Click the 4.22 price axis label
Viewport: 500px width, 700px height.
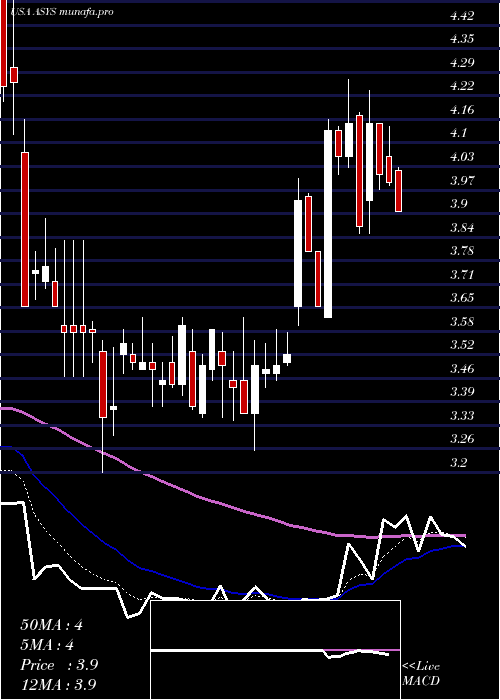coord(462,86)
